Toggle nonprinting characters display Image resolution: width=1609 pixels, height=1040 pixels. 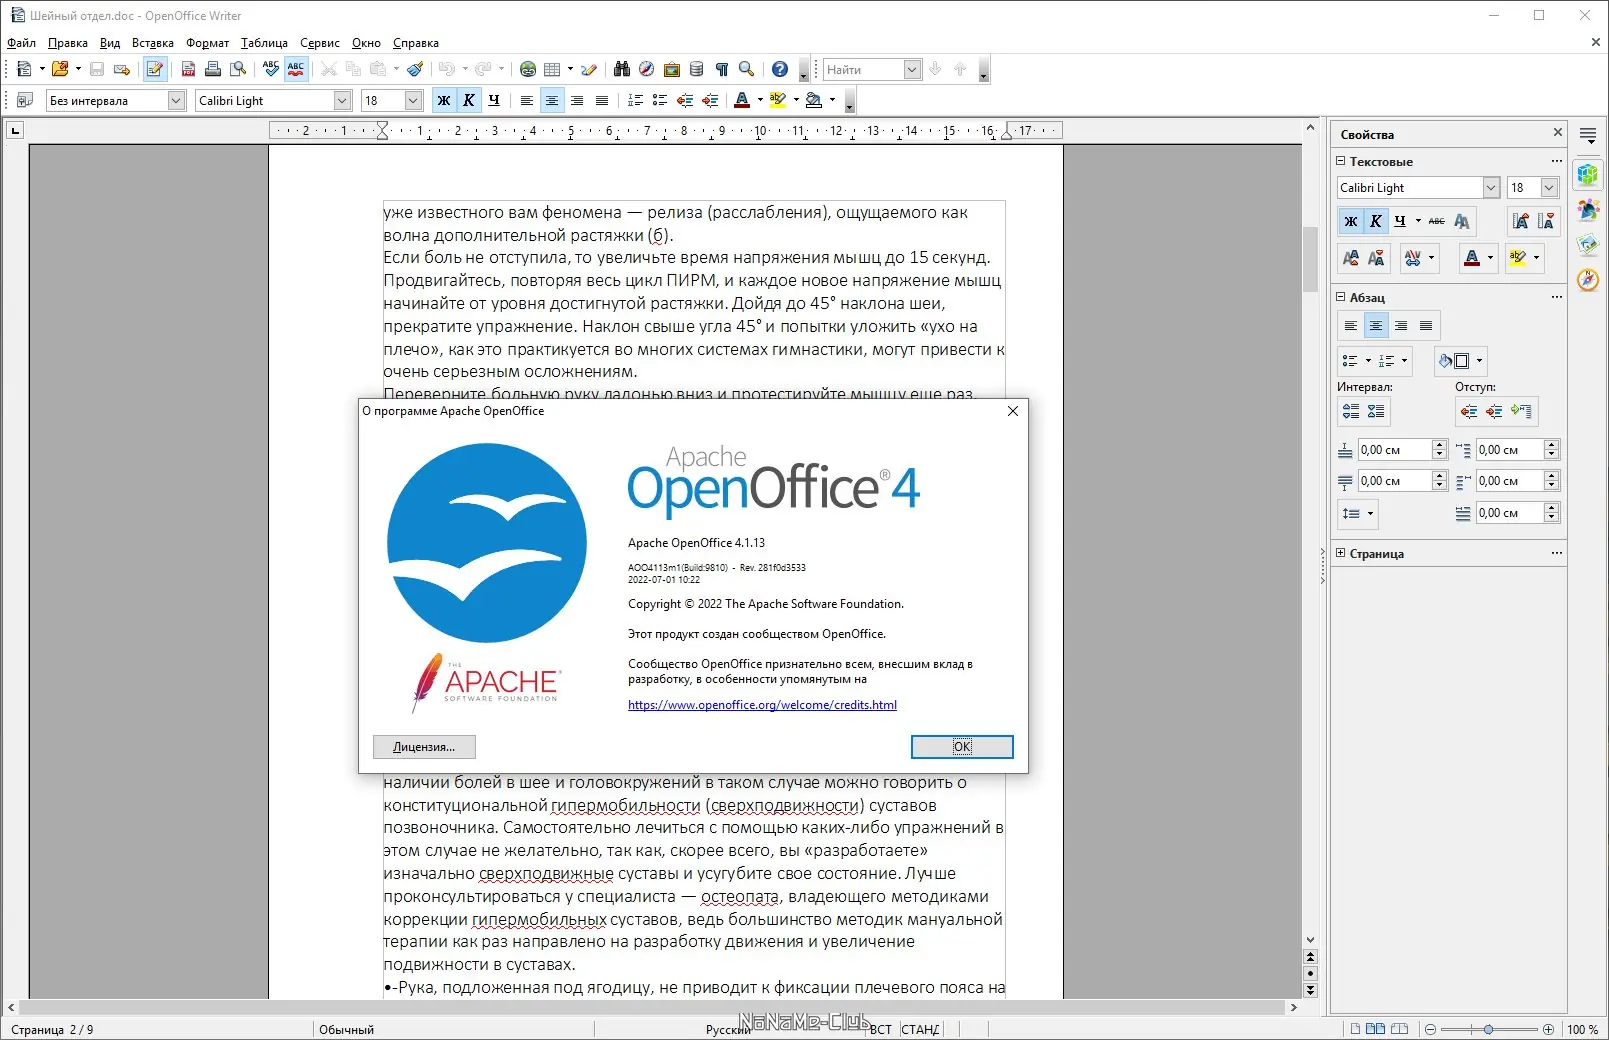(722, 69)
